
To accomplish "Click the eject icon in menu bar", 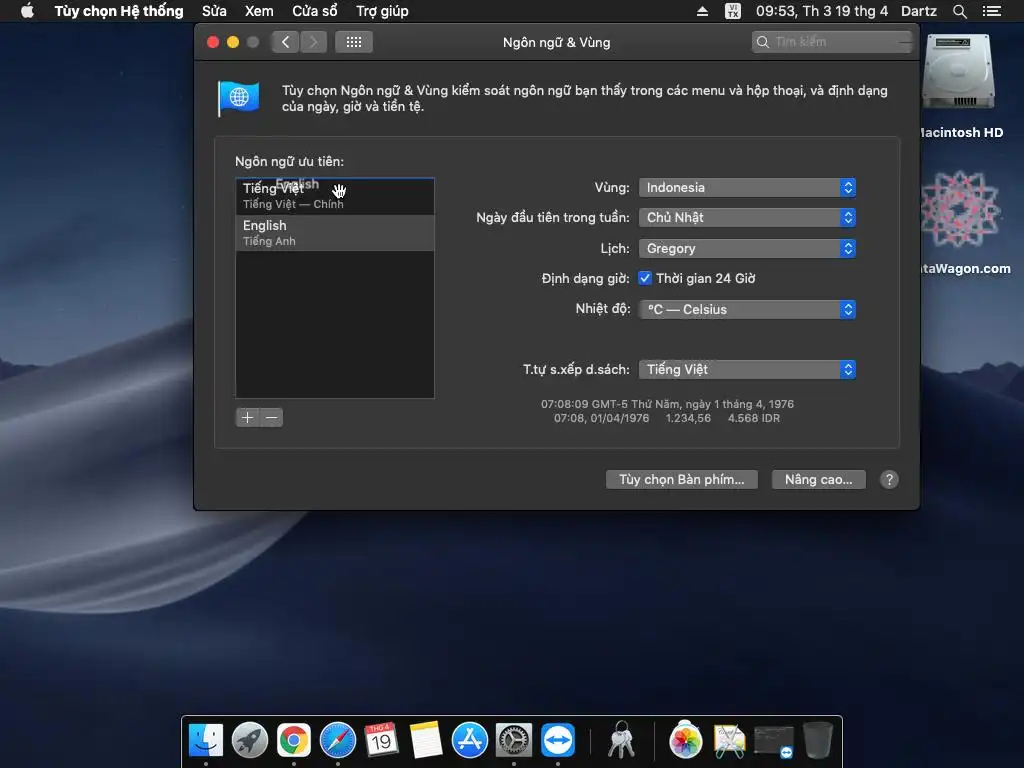I will point(702,11).
